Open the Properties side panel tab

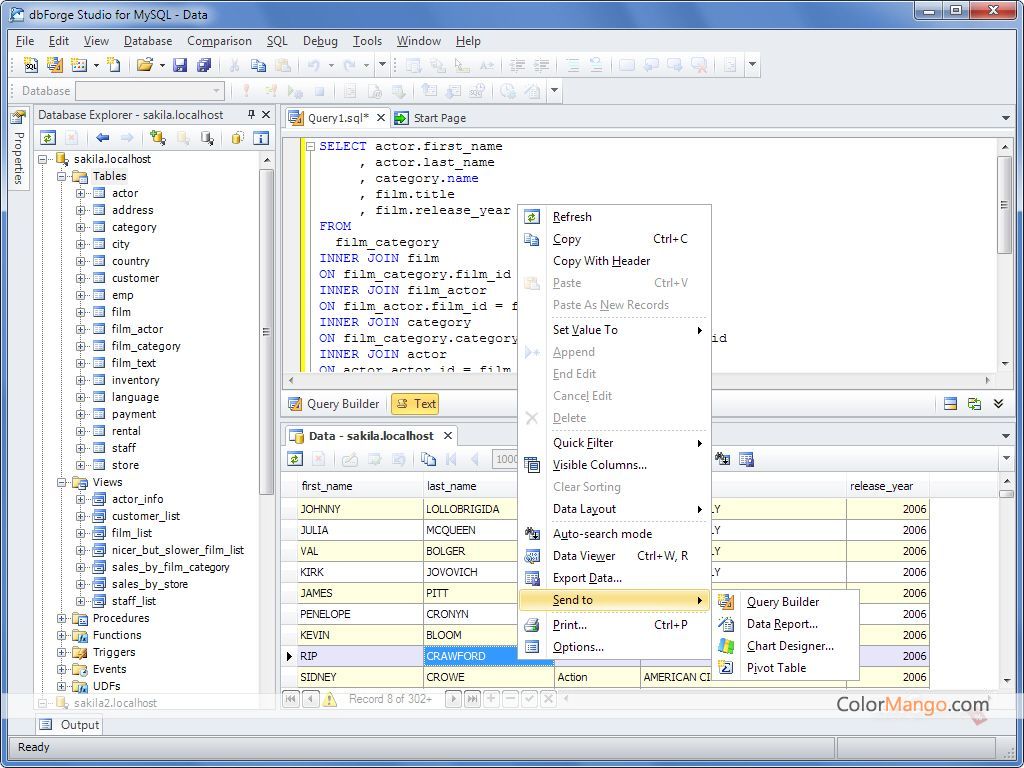pyautogui.click(x=18, y=149)
